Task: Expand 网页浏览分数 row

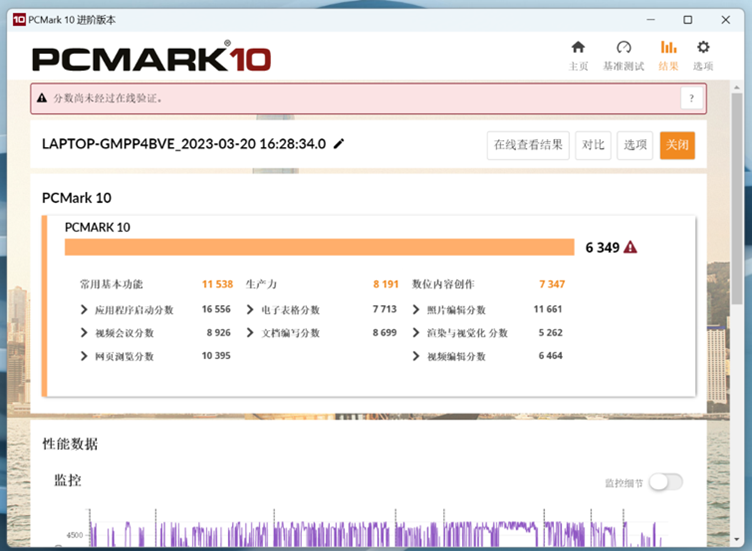Action: [x=84, y=356]
